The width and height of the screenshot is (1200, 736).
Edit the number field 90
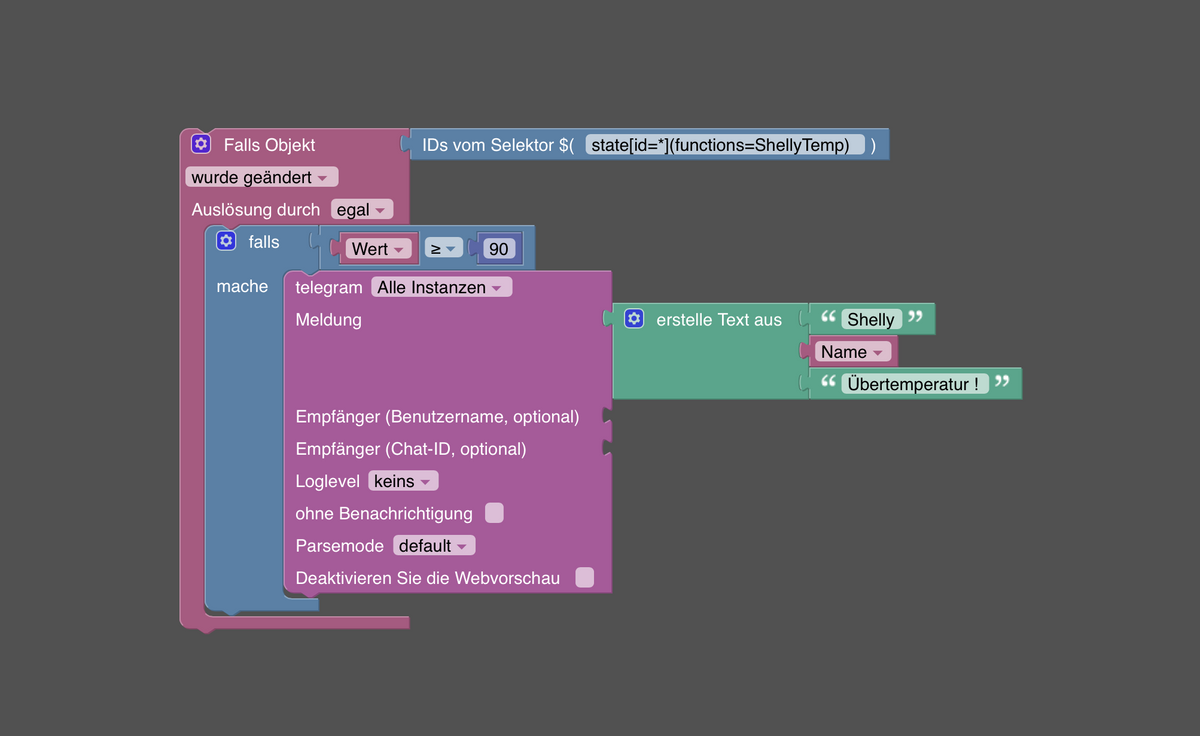coord(498,249)
